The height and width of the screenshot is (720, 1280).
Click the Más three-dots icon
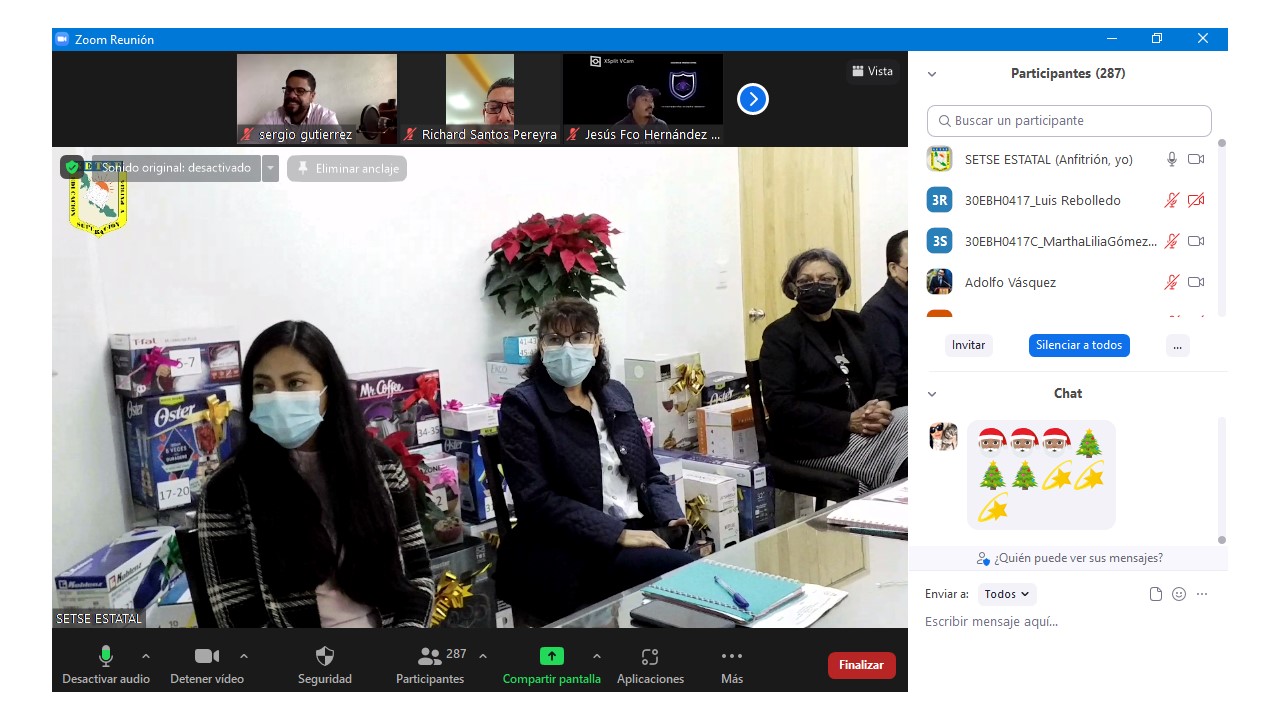coord(732,656)
